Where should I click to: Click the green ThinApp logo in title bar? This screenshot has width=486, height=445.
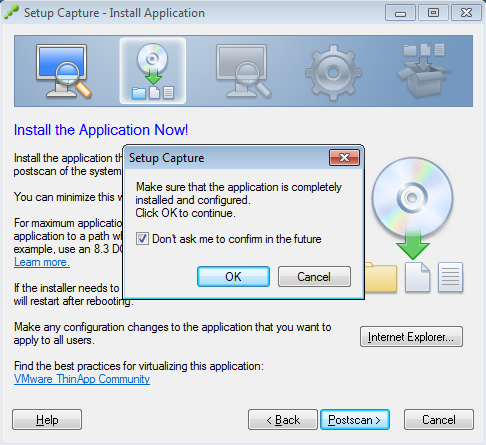click(11, 13)
